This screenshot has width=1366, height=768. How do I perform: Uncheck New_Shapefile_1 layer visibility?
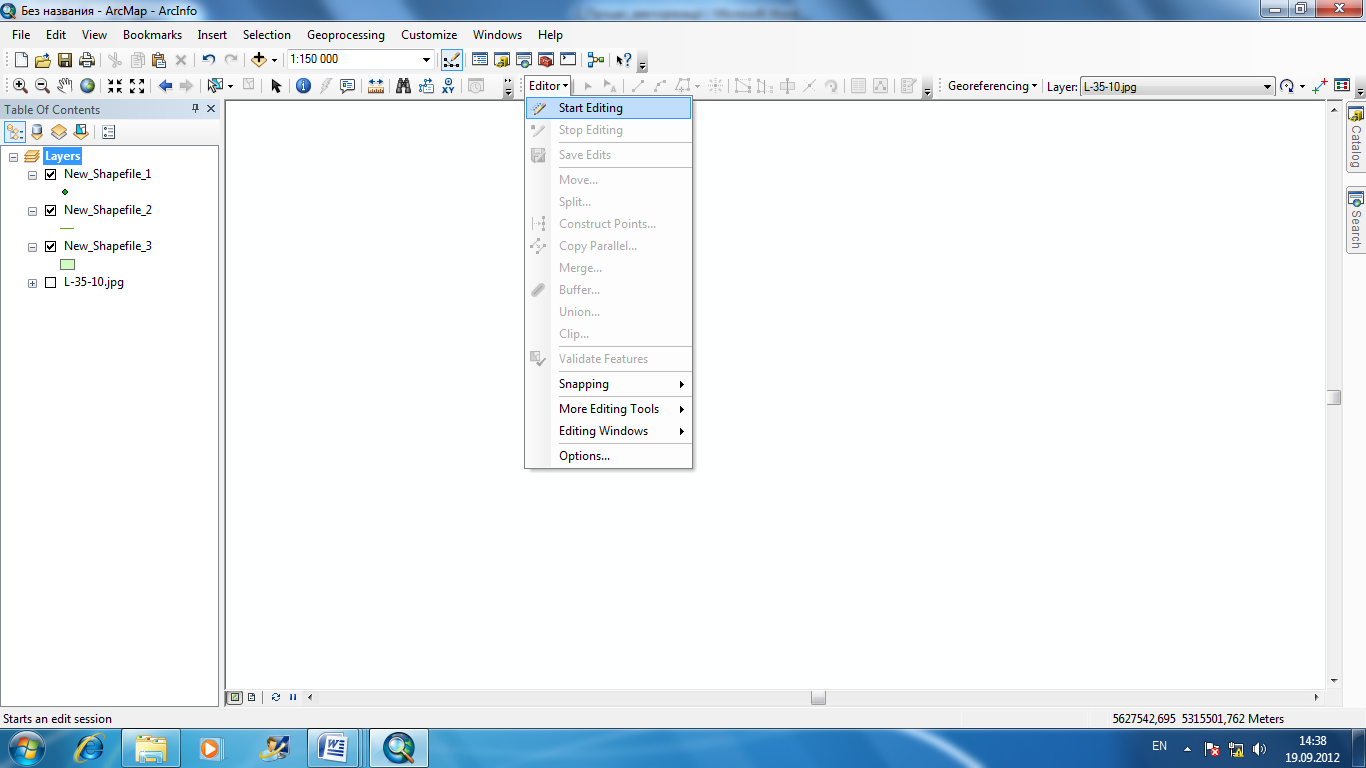coord(50,174)
